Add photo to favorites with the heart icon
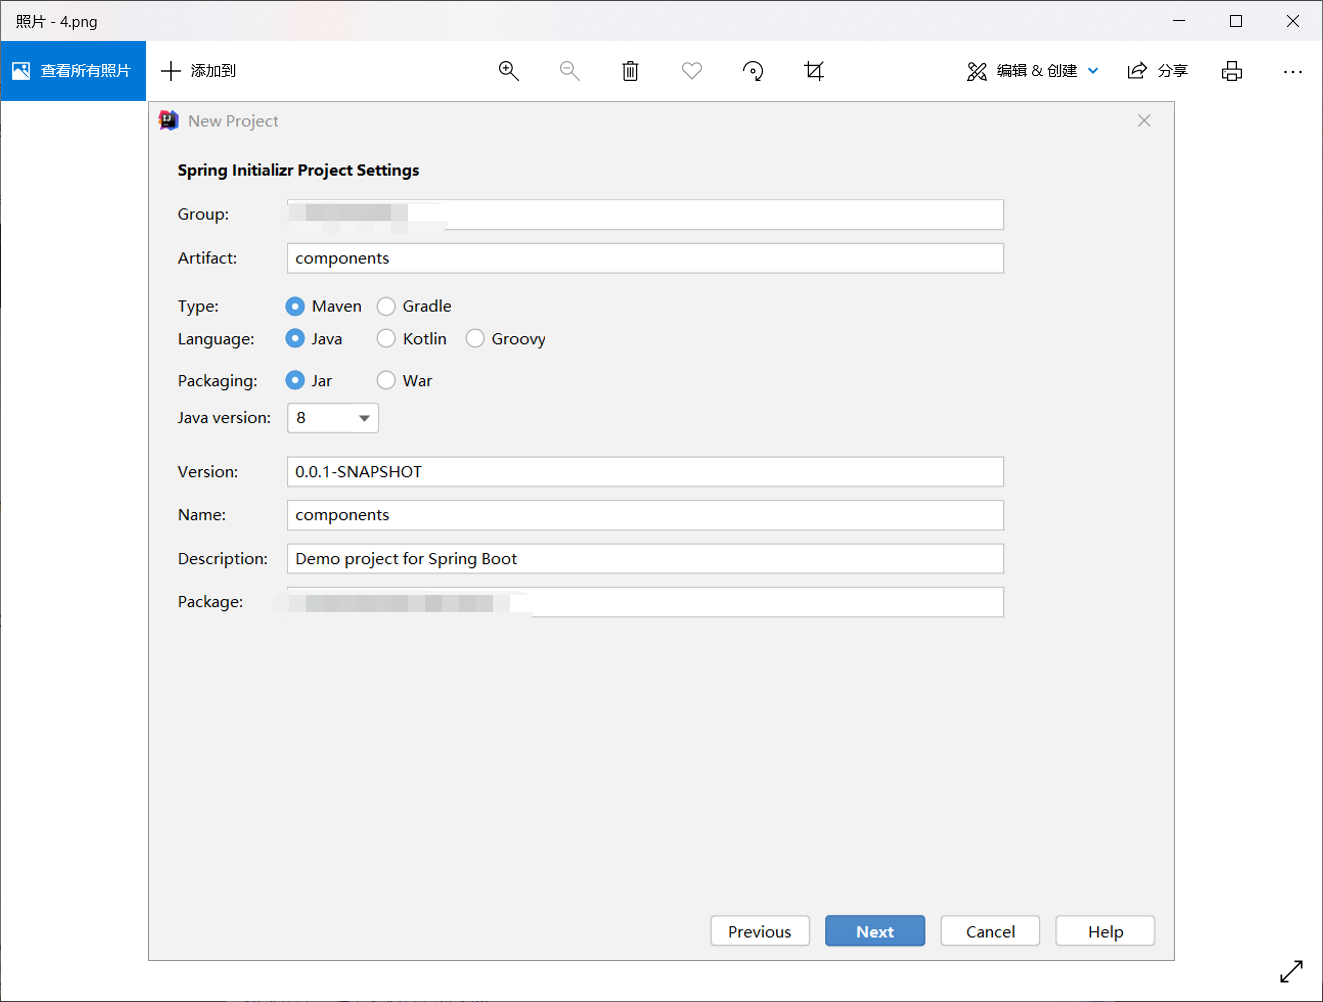 pyautogui.click(x=692, y=71)
